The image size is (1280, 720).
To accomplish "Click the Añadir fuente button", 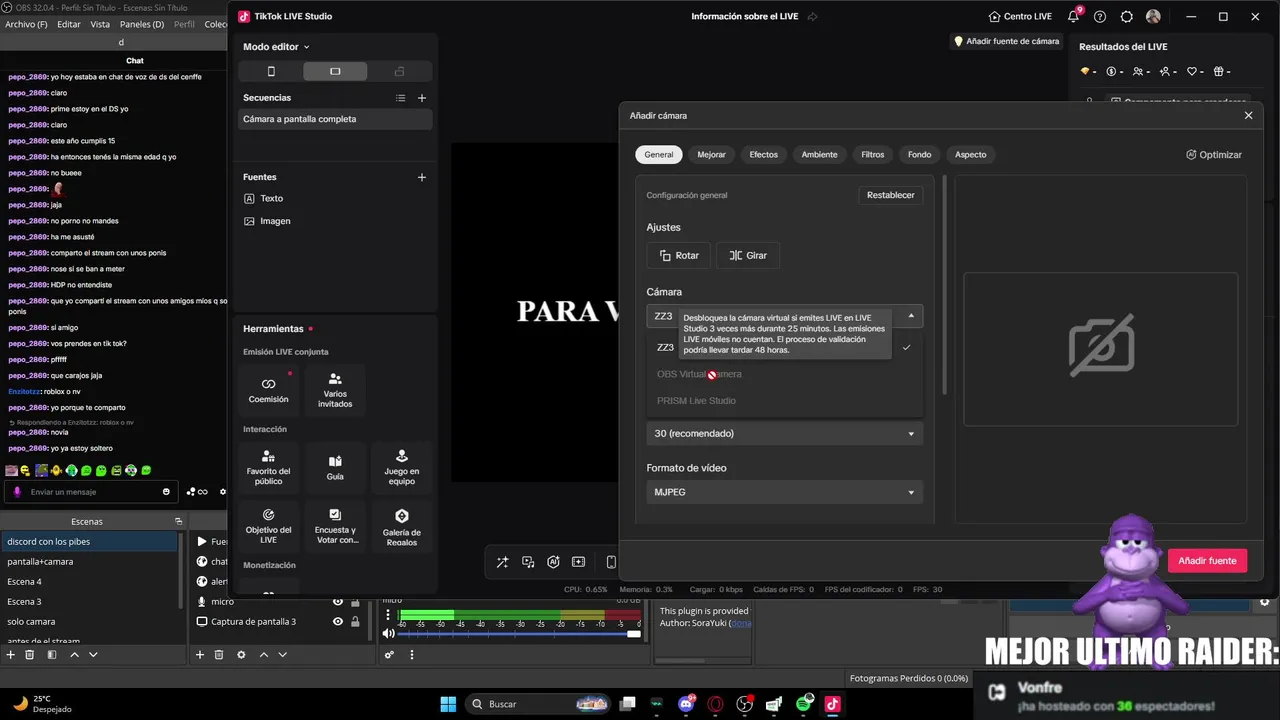I will click(x=1207, y=561).
